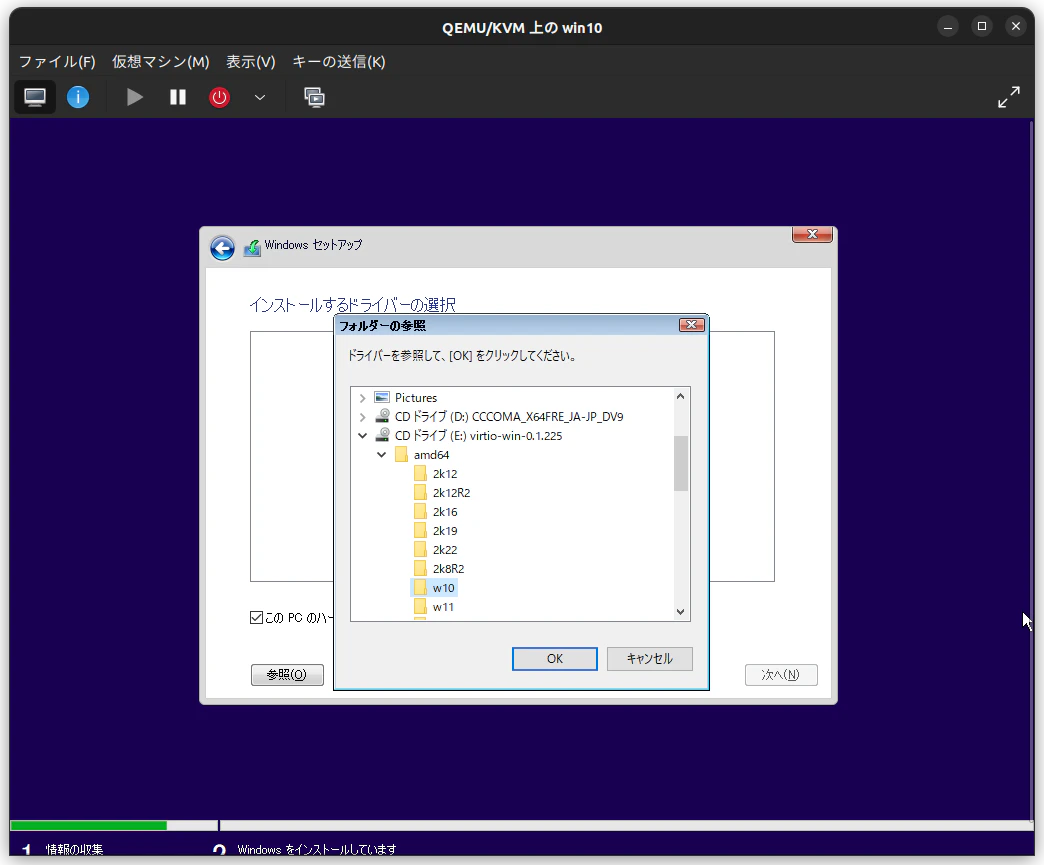1044x865 pixels.
Task: Maximize the QEMU/KVM win10 window
Action: pos(981,26)
